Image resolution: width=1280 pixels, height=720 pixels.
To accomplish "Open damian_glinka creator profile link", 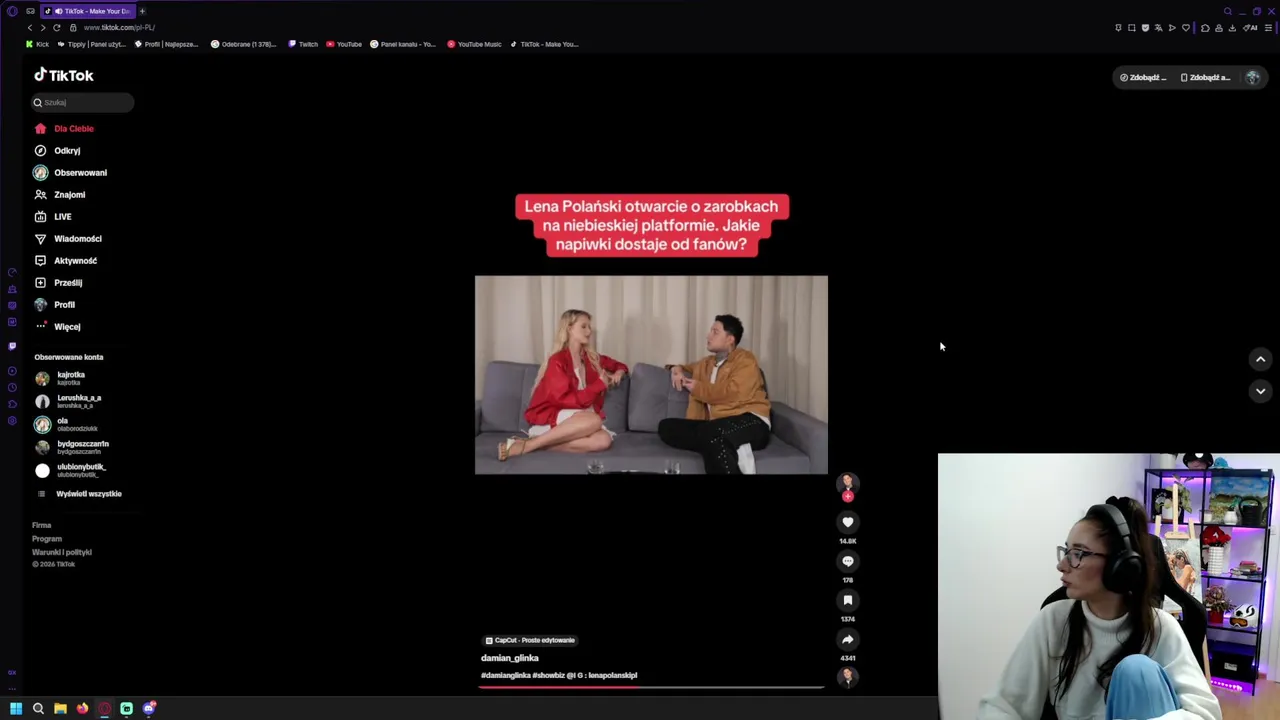I will (x=510, y=658).
